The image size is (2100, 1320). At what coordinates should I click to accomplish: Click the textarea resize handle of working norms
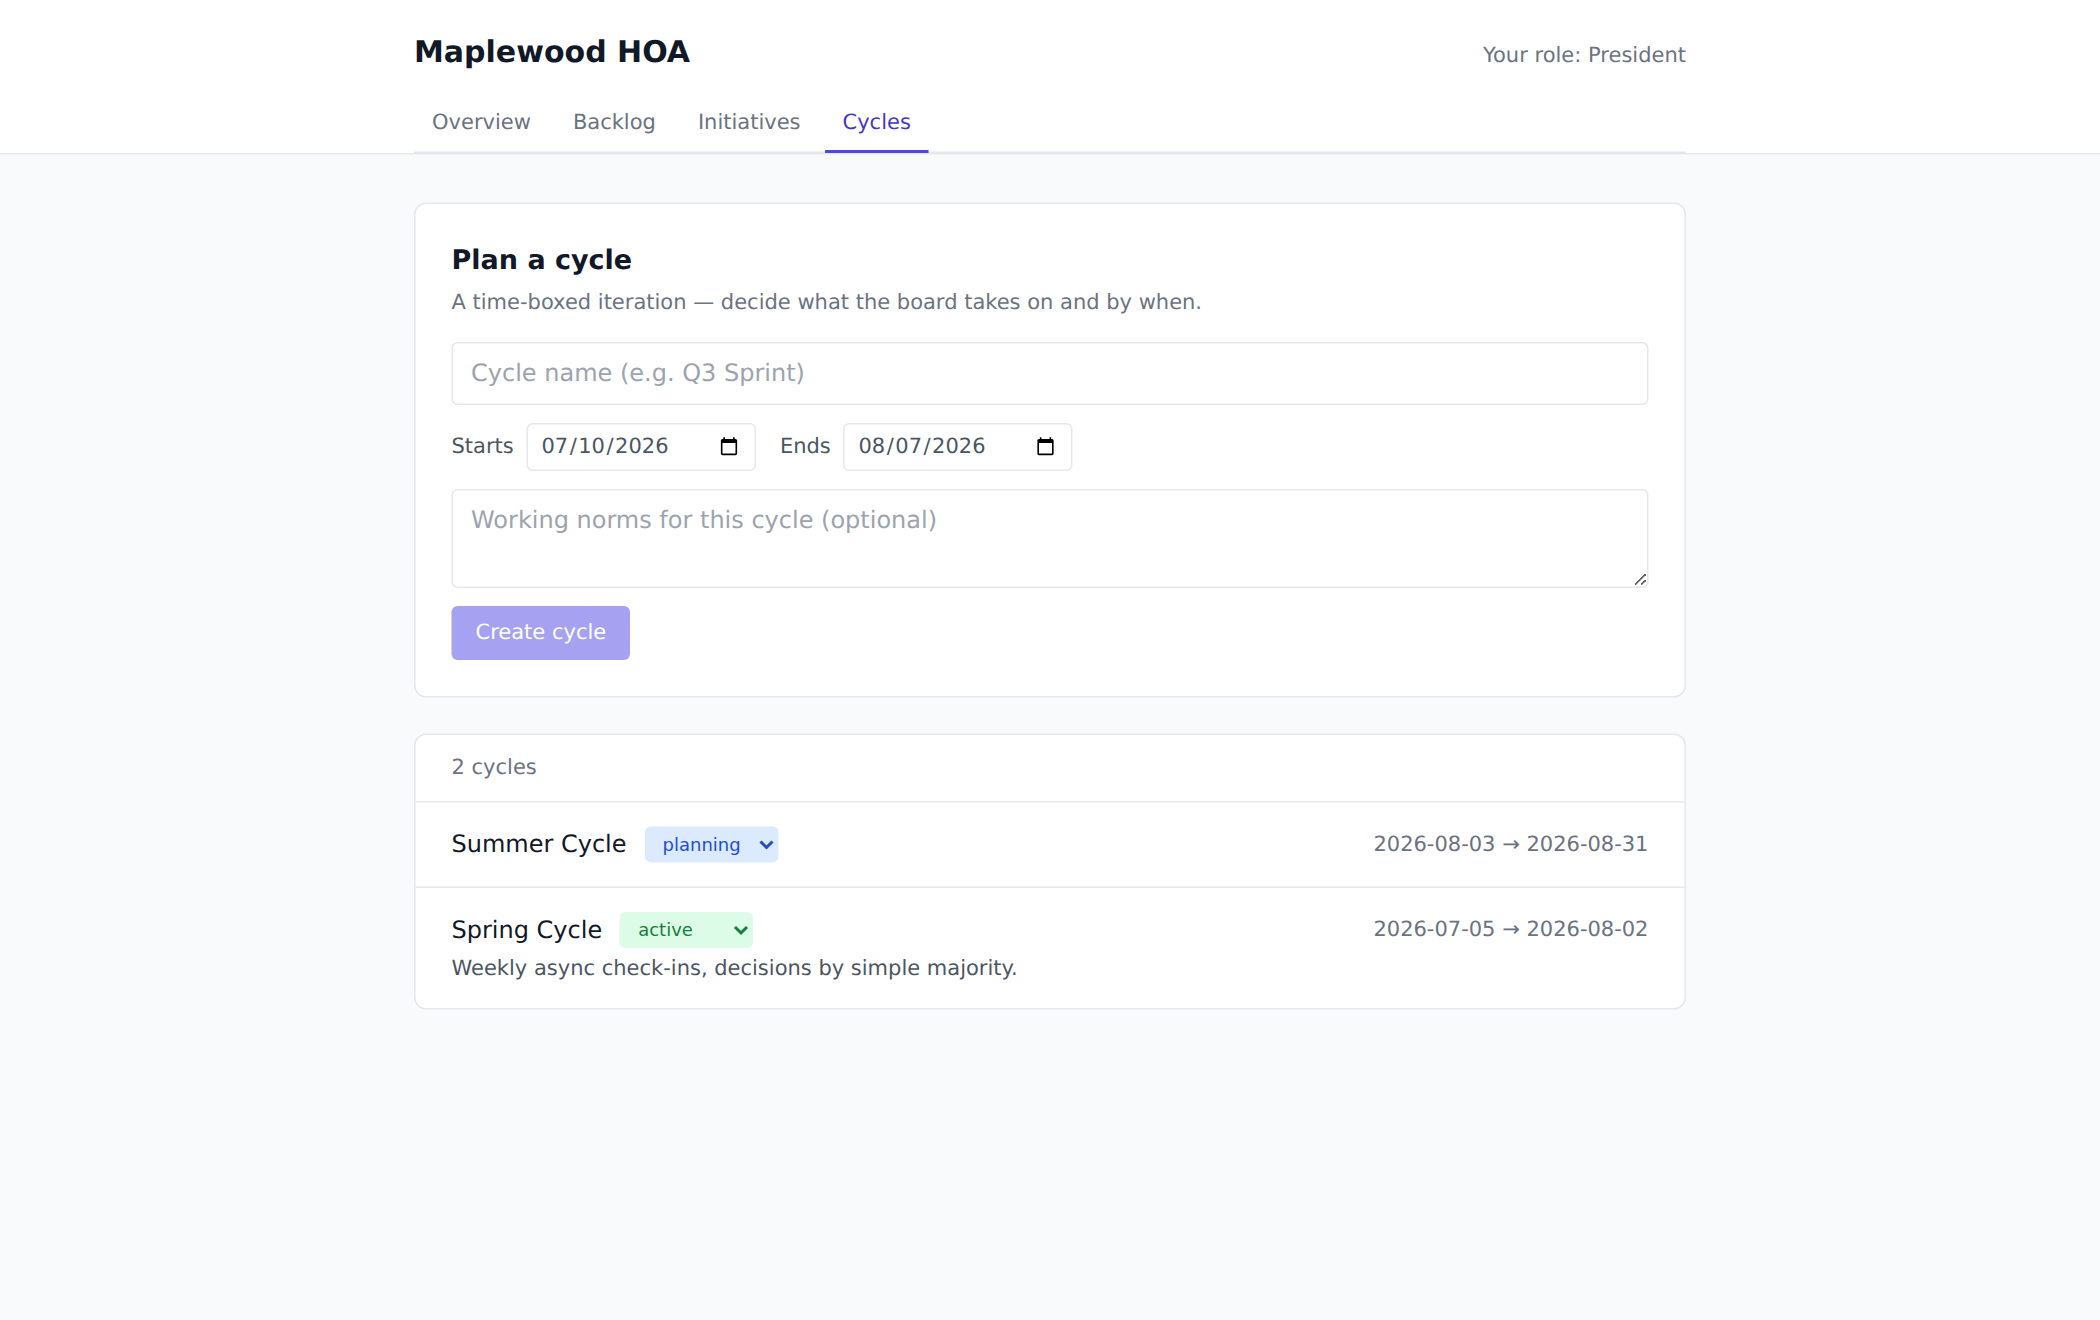pos(1640,579)
